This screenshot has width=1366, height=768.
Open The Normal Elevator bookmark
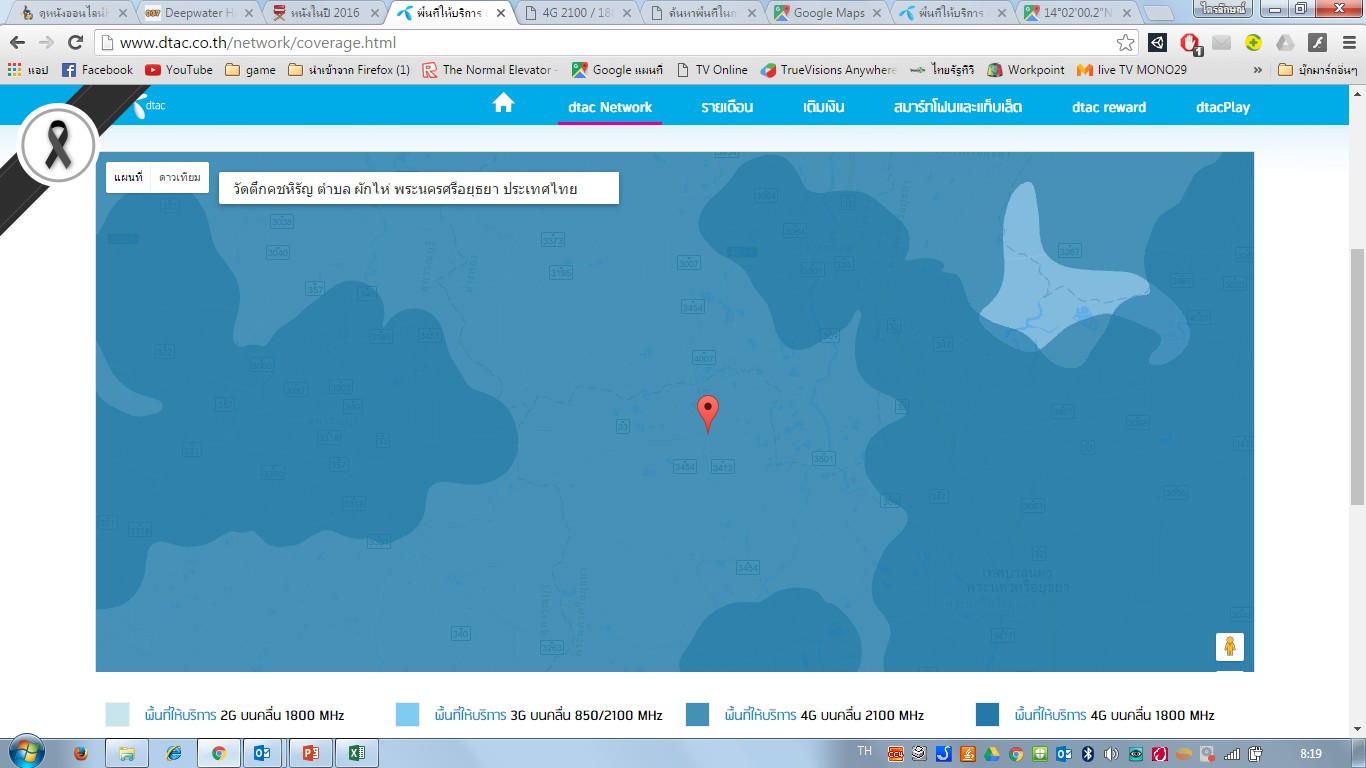tap(487, 70)
